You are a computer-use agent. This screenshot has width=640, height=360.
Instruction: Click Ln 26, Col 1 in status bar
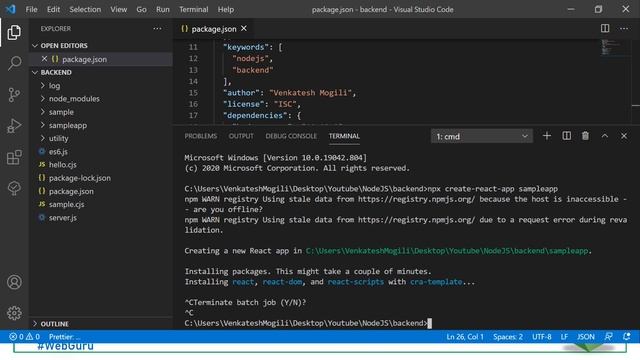tap(465, 337)
